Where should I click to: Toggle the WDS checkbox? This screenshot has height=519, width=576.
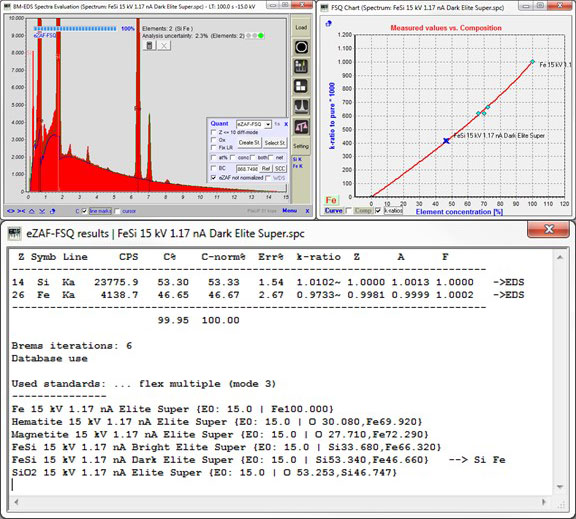268,178
